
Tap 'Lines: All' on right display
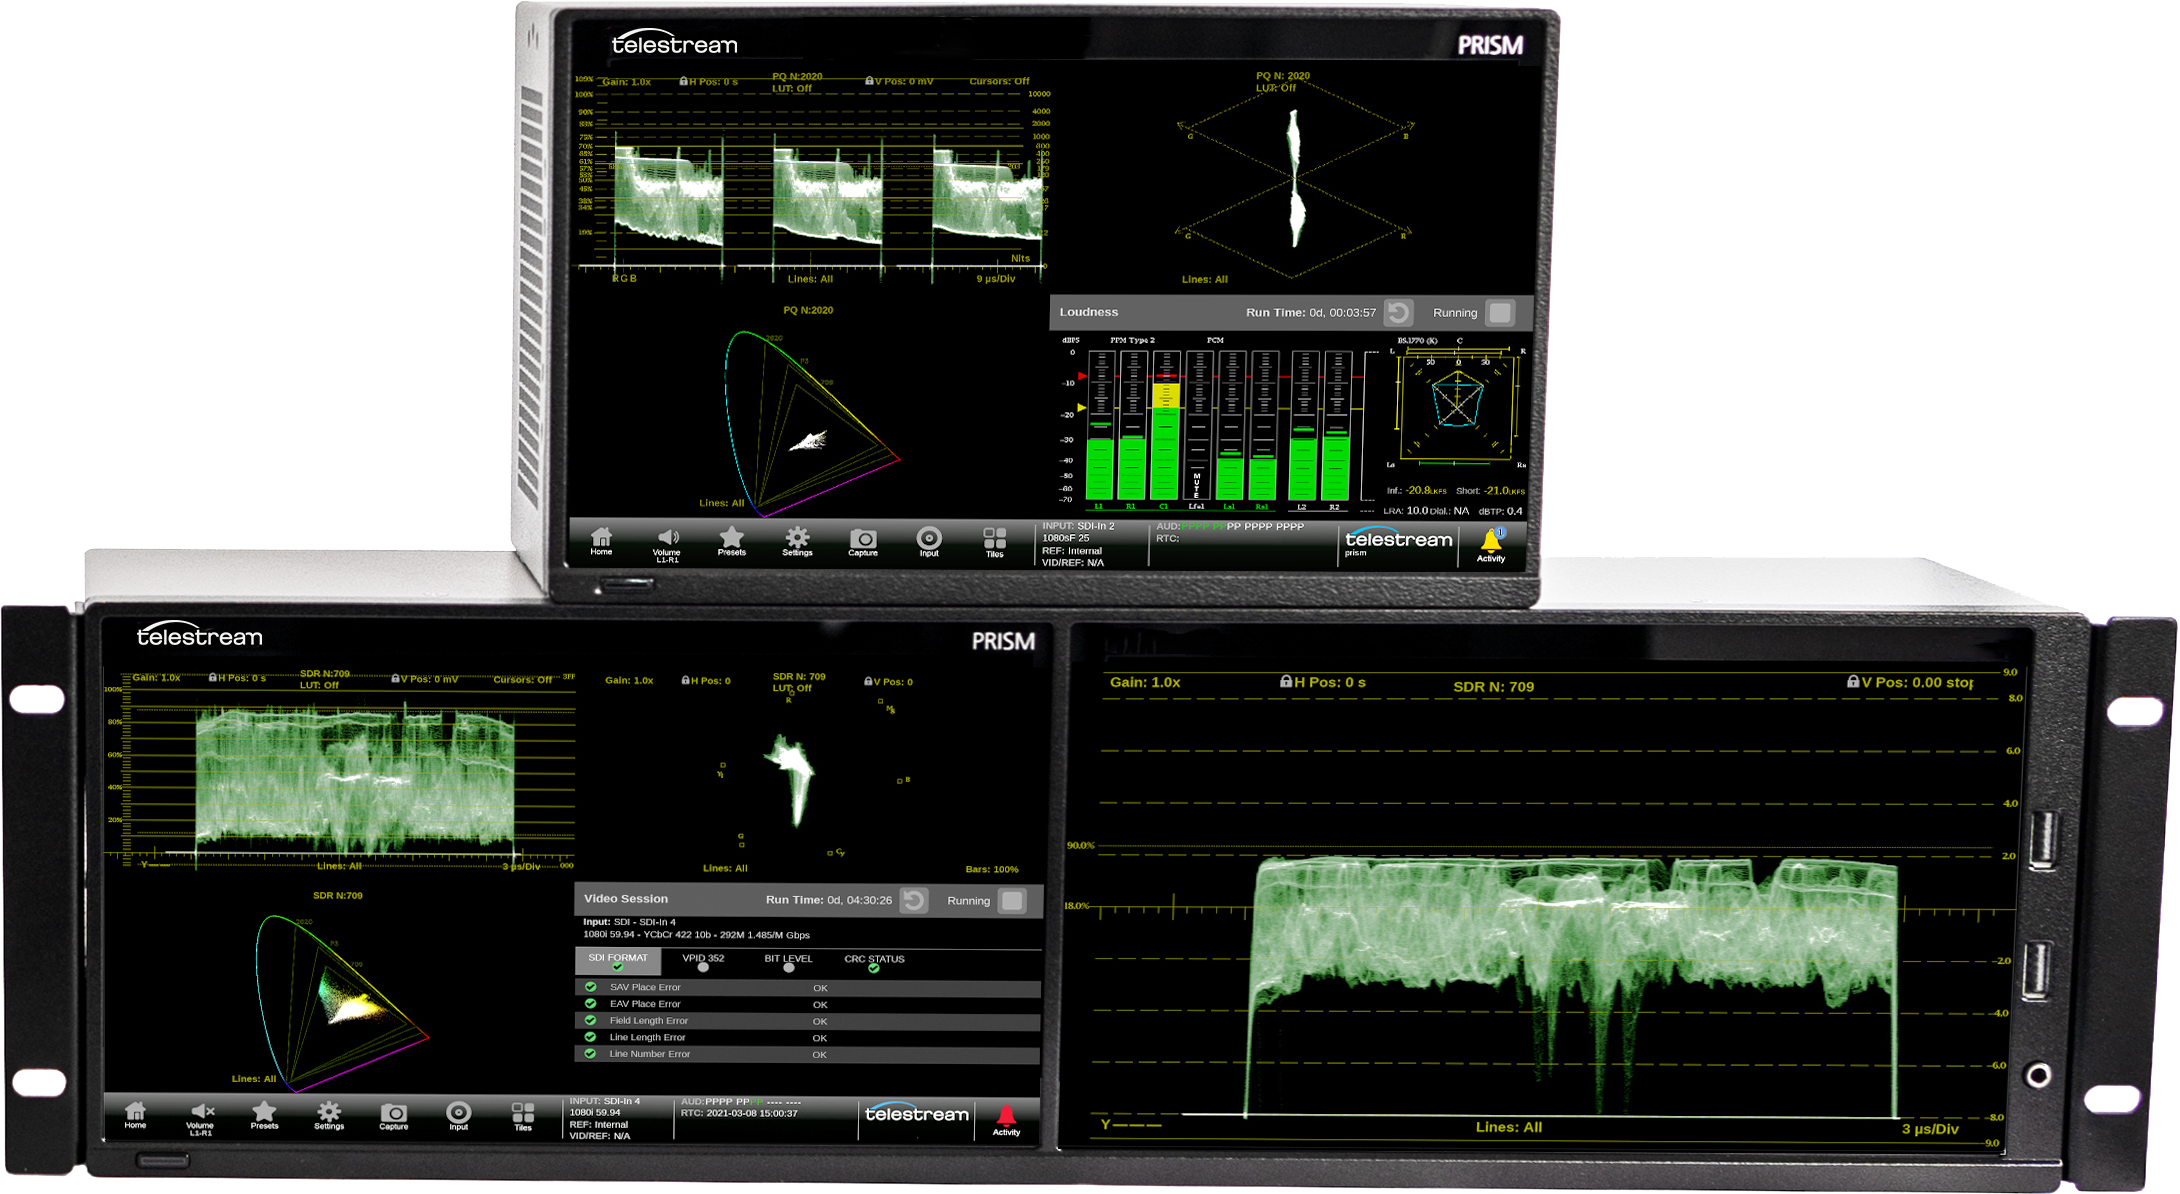1509,1127
